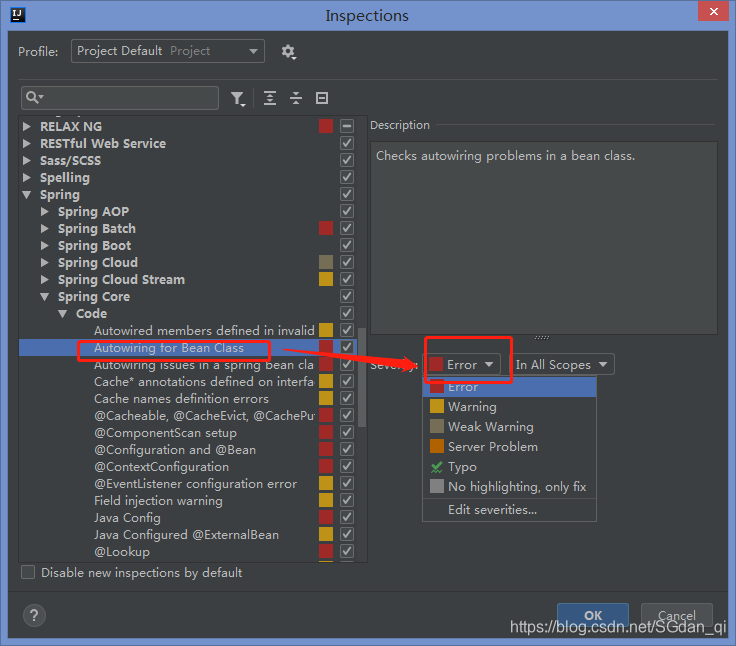Uncheck the Autowiring for Bean Class checkbox
Screen dimensions: 736x646
347,347
